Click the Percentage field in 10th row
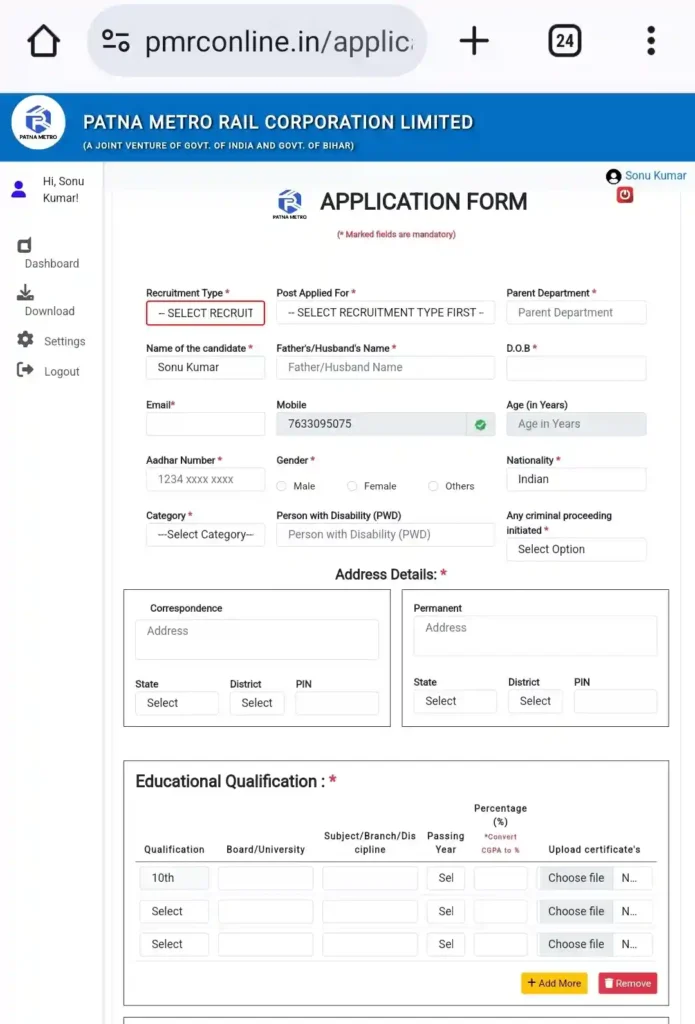The image size is (695, 1024). point(500,878)
